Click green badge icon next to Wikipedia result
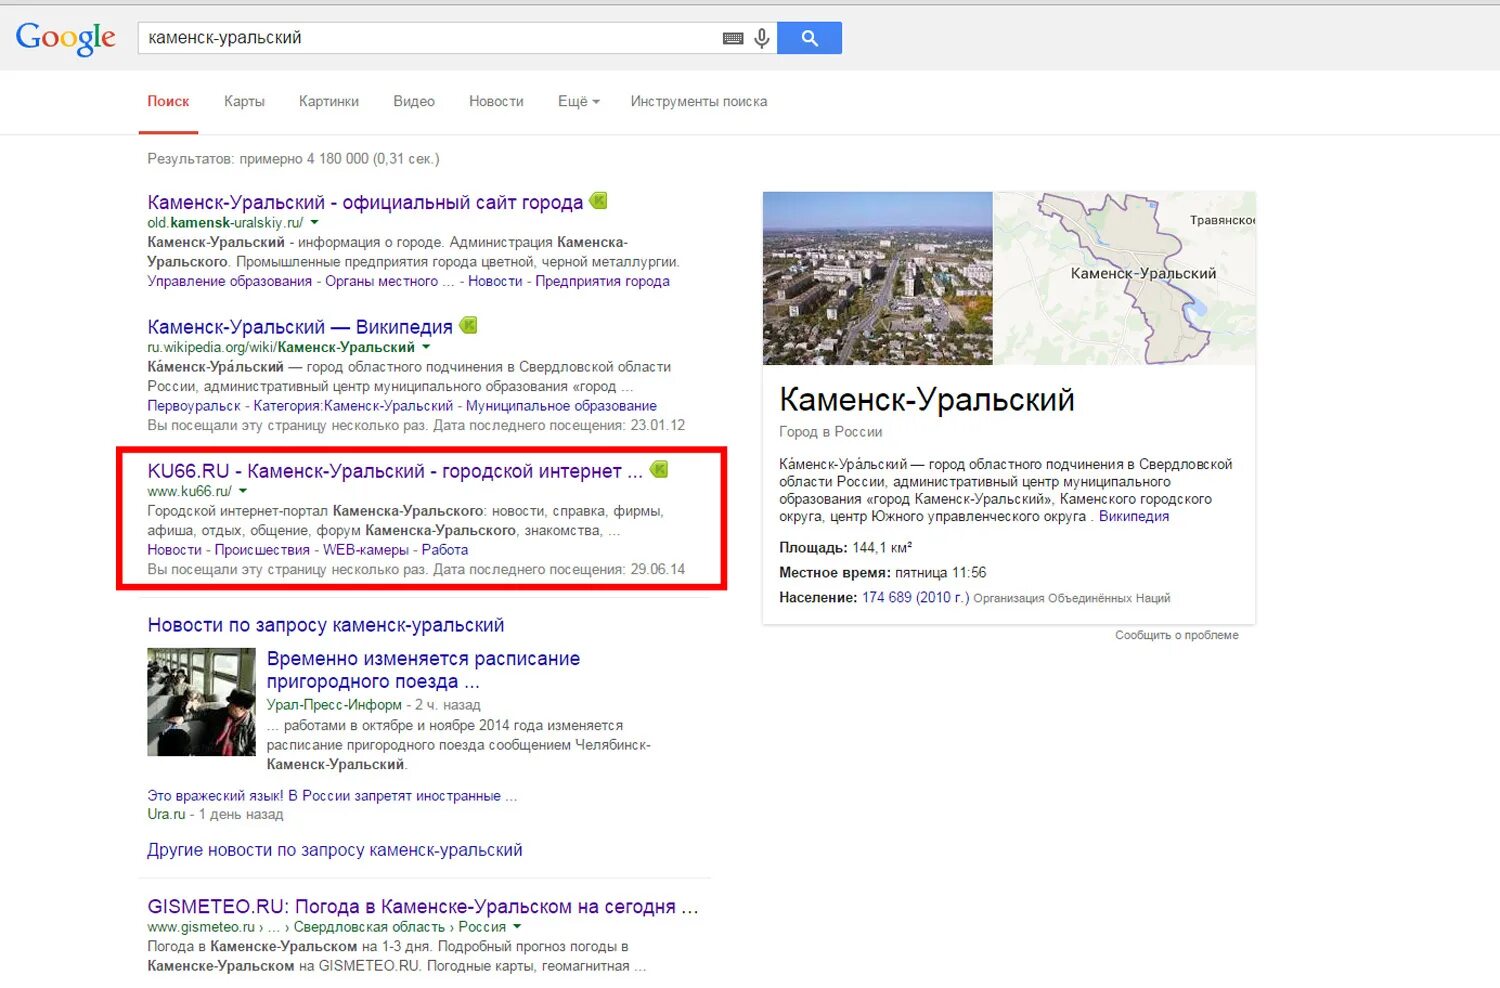 (x=468, y=325)
